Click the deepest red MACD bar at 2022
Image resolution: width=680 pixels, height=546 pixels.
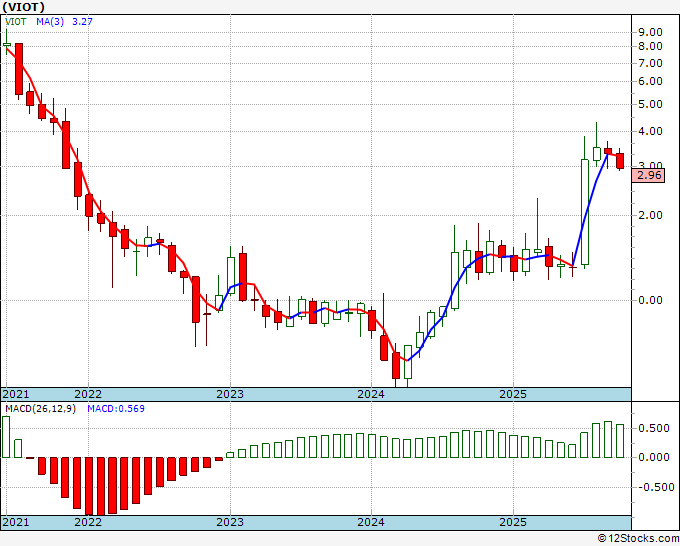pyautogui.click(x=89, y=486)
